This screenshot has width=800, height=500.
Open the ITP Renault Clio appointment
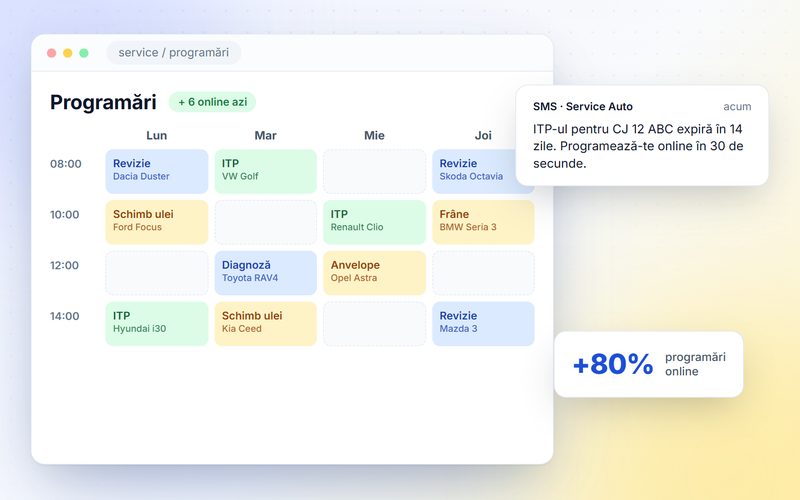[374, 222]
